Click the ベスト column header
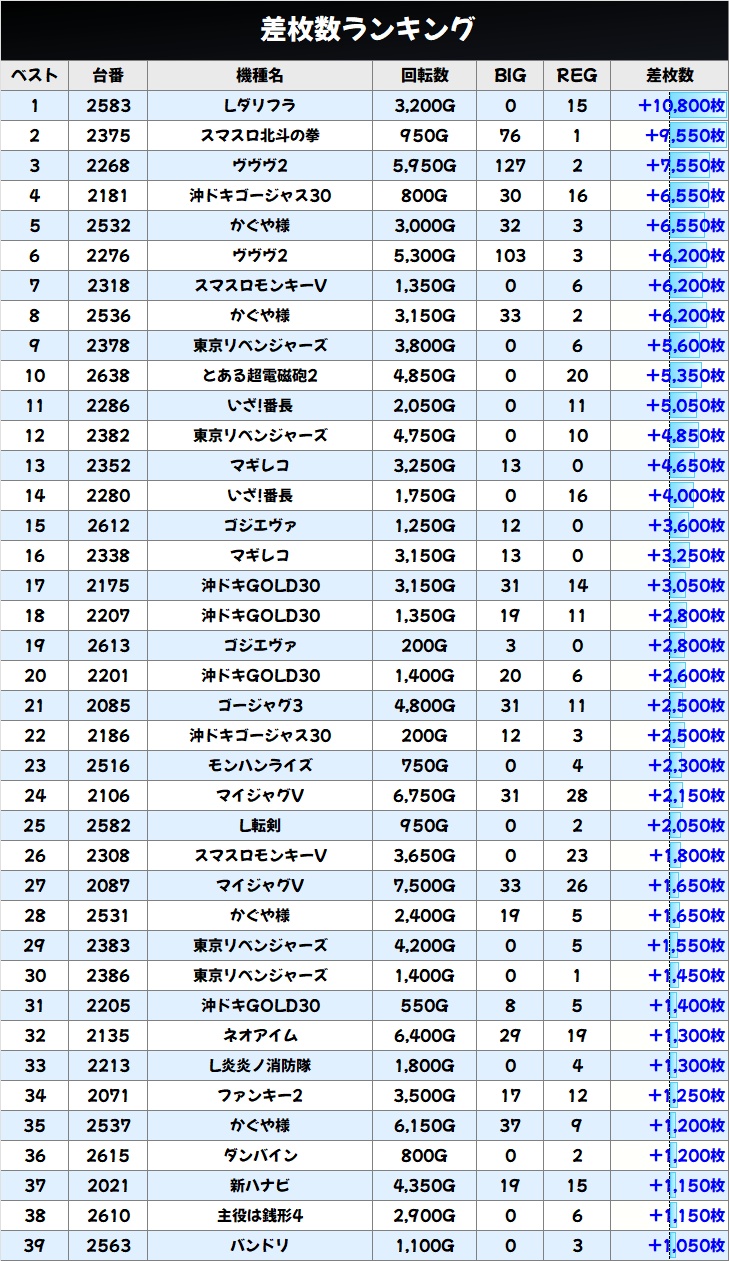 coord(35,76)
